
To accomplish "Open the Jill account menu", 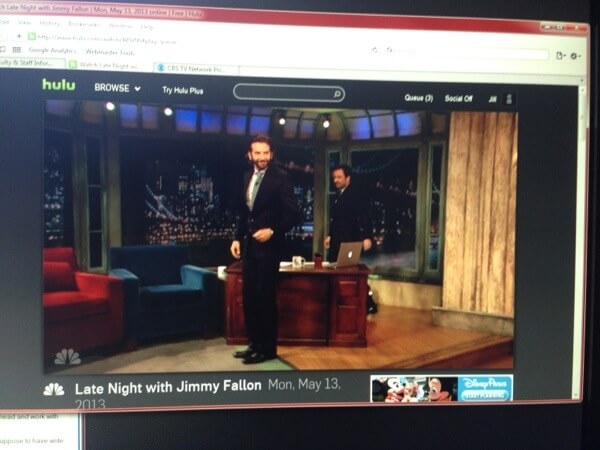I will [x=492, y=100].
